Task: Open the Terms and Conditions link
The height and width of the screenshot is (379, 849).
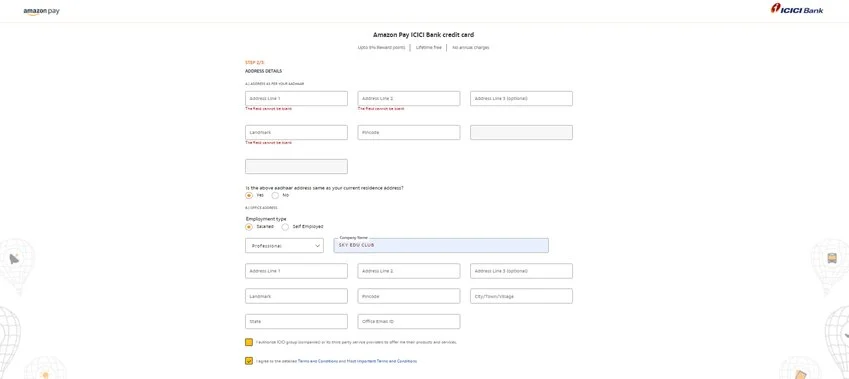Action: (318, 361)
